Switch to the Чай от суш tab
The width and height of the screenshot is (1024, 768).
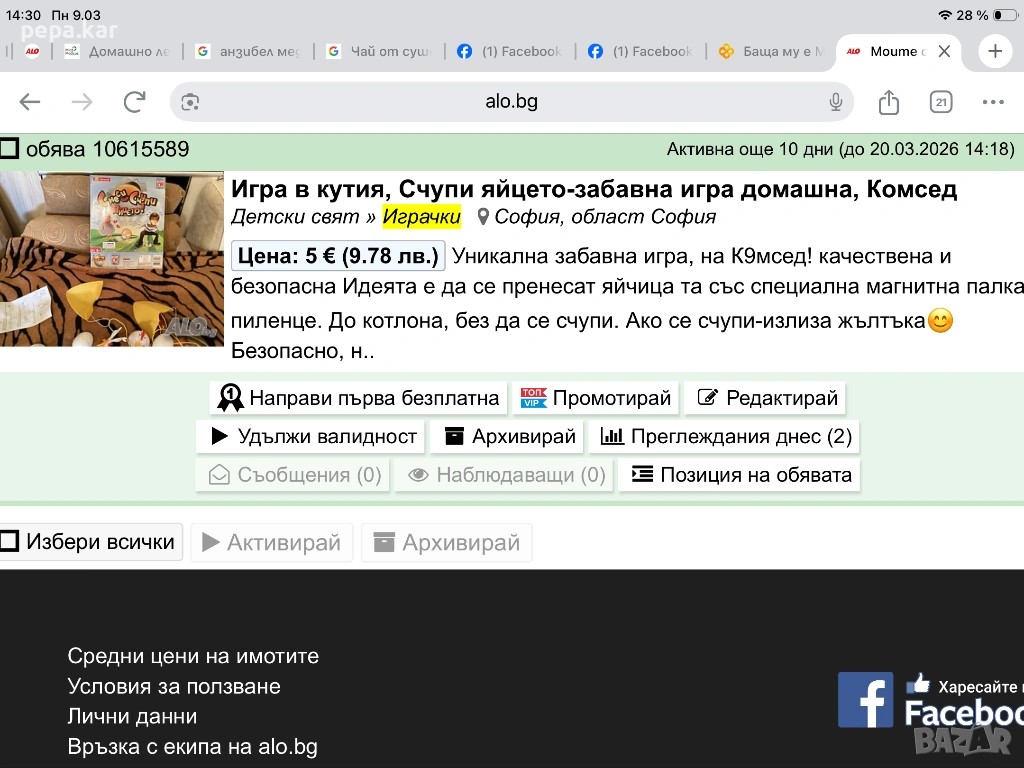click(x=379, y=51)
